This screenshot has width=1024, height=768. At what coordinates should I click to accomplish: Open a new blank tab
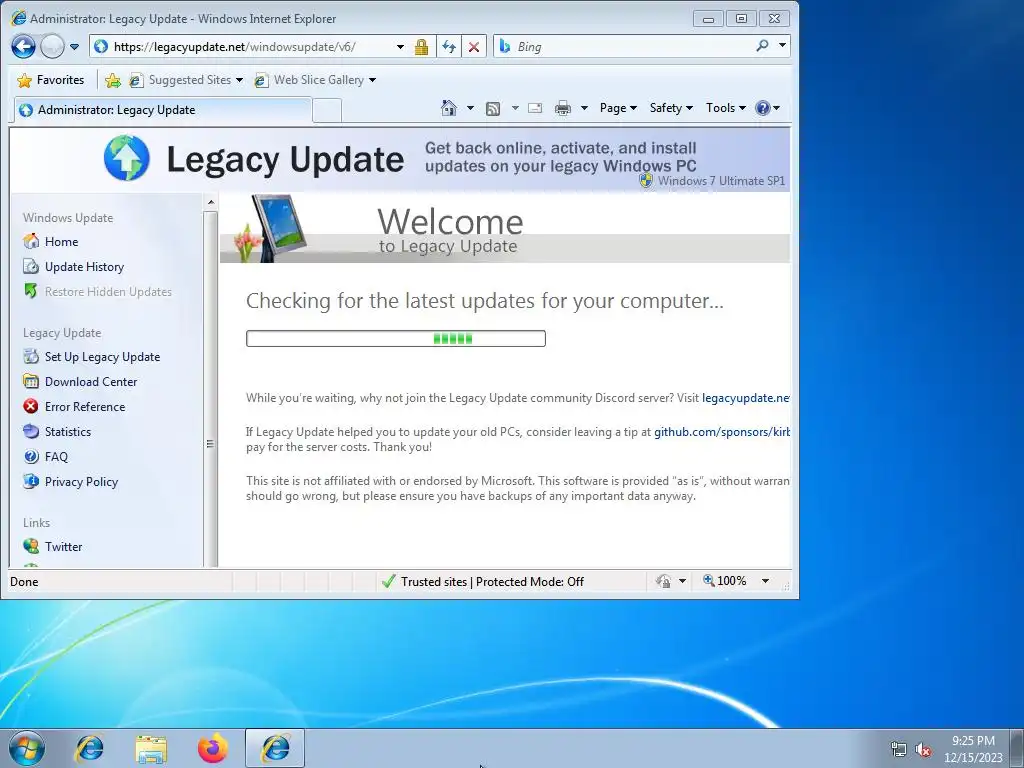coord(327,110)
